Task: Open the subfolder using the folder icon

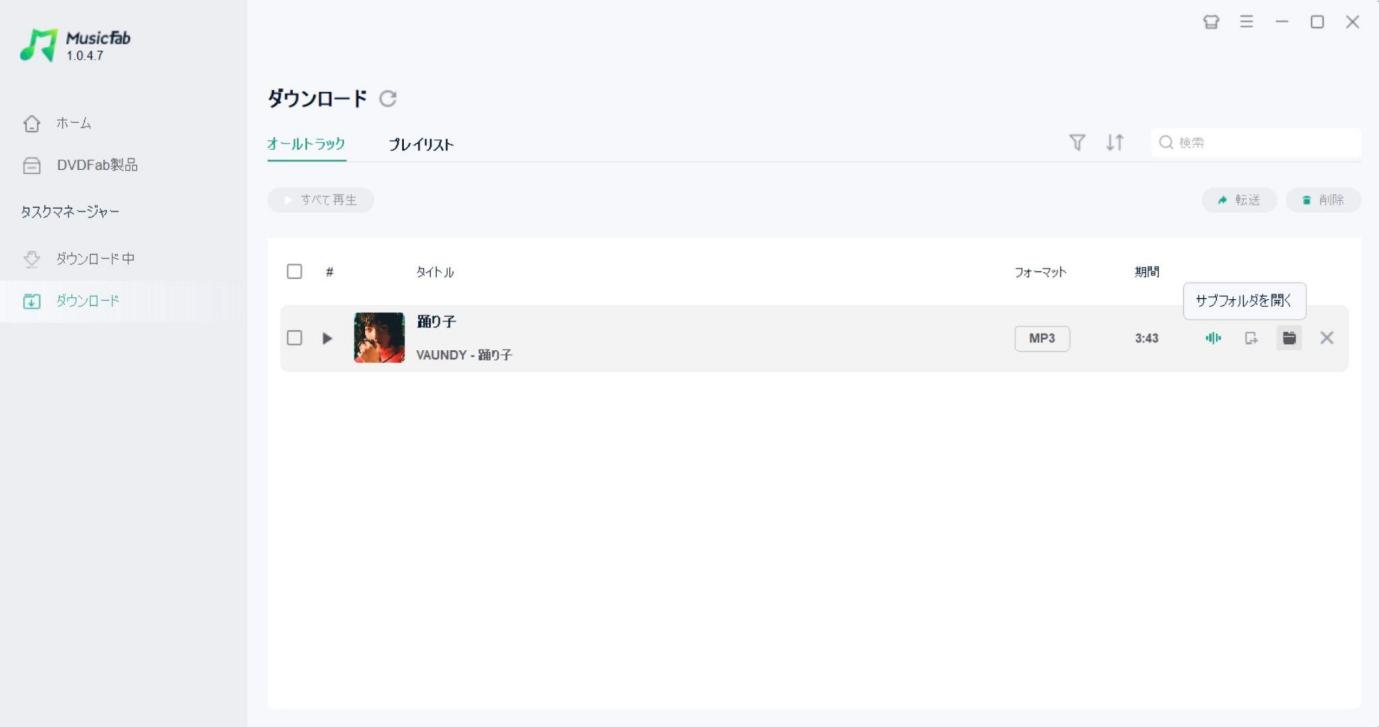Action: 1289,338
